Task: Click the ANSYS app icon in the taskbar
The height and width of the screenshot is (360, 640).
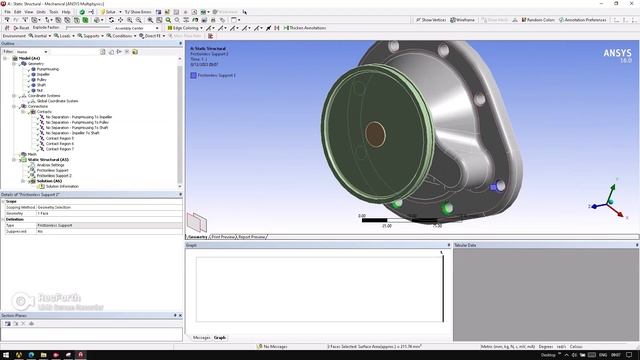Action: (81, 355)
